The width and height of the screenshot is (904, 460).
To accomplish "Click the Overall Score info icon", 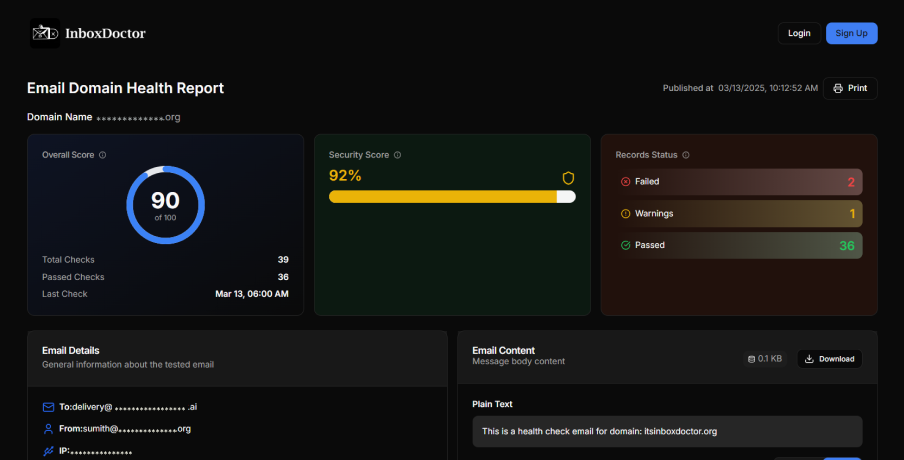I will click(103, 155).
